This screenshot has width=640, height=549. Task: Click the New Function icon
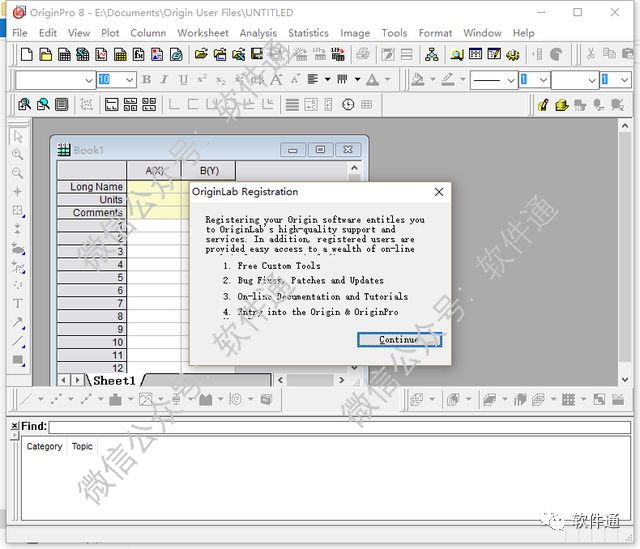[x=138, y=54]
